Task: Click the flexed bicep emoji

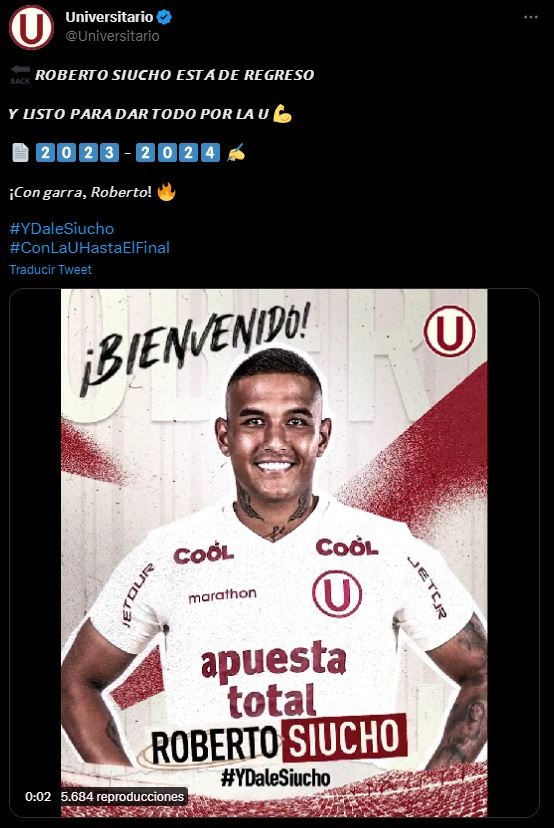Action: point(283,114)
